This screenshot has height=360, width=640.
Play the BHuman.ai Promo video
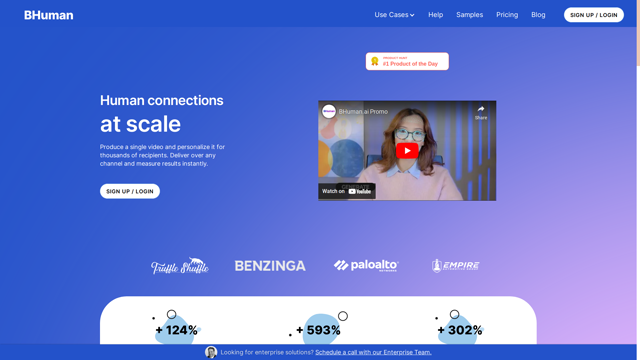point(407,151)
